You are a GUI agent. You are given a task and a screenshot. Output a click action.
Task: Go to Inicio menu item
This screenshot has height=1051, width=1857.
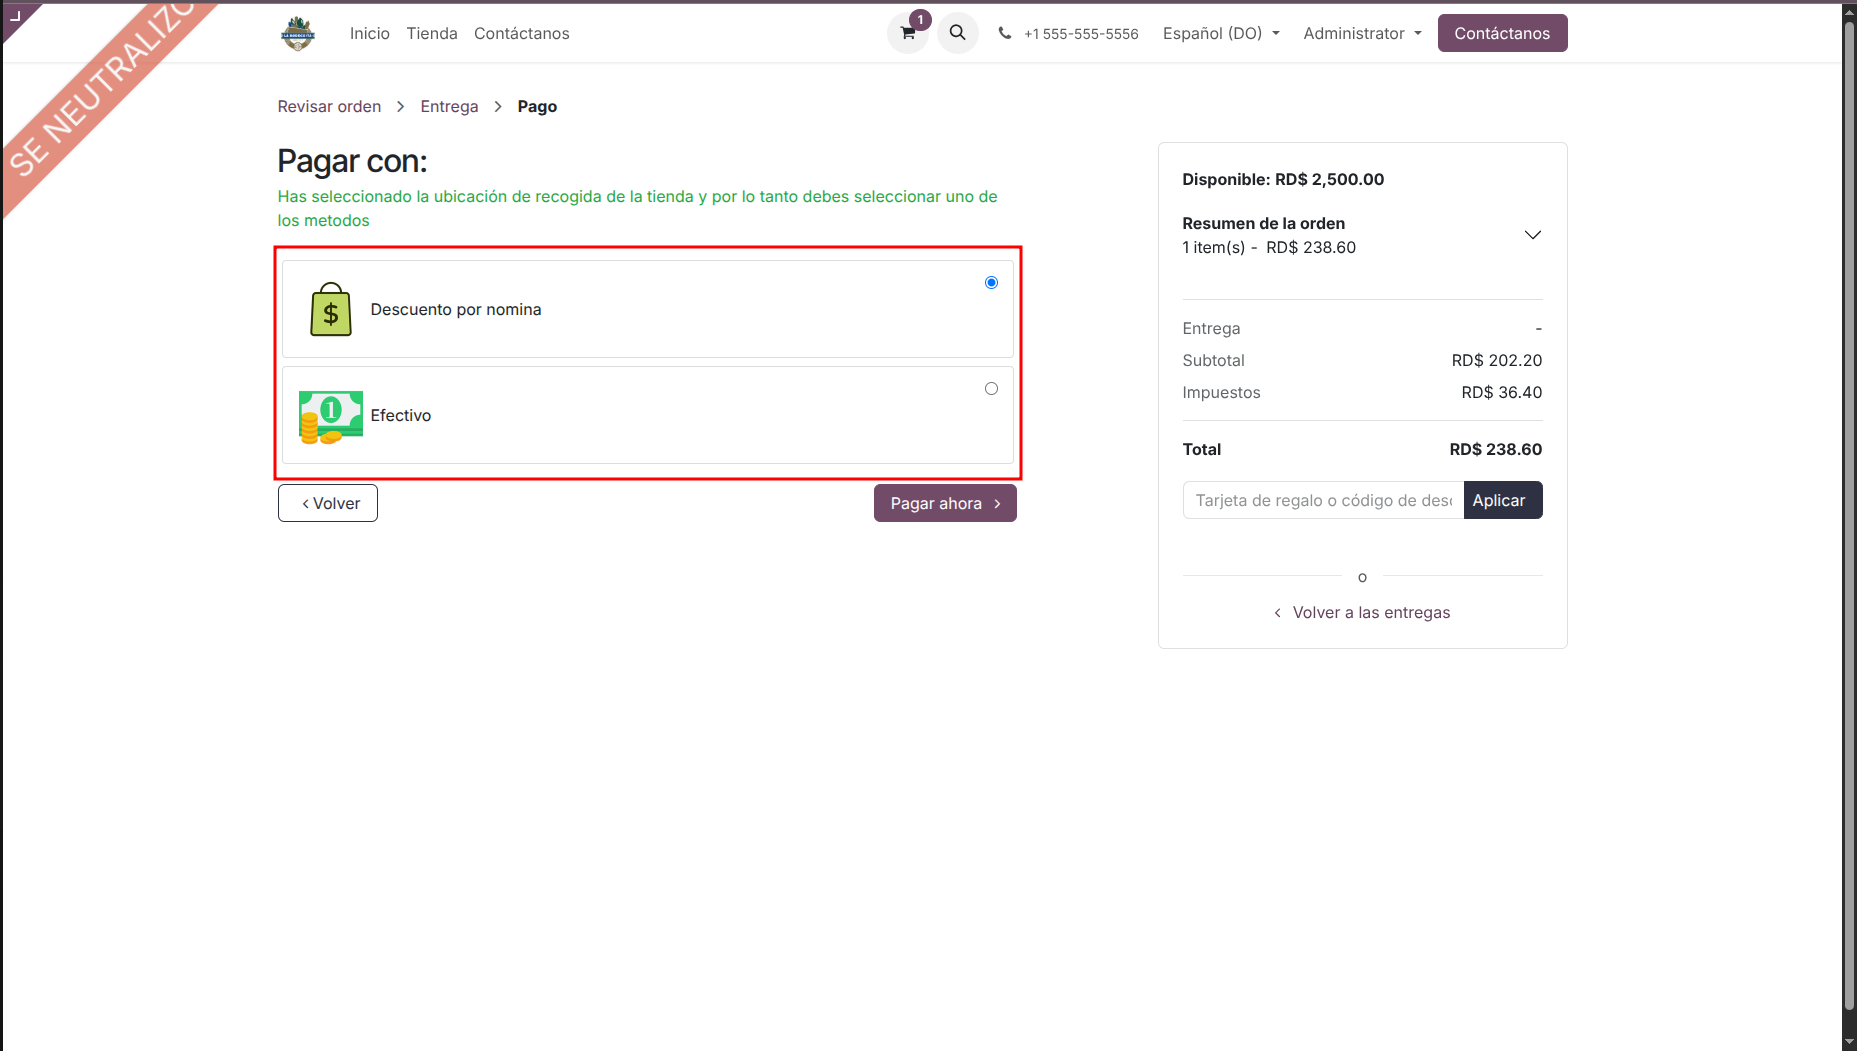click(x=369, y=33)
